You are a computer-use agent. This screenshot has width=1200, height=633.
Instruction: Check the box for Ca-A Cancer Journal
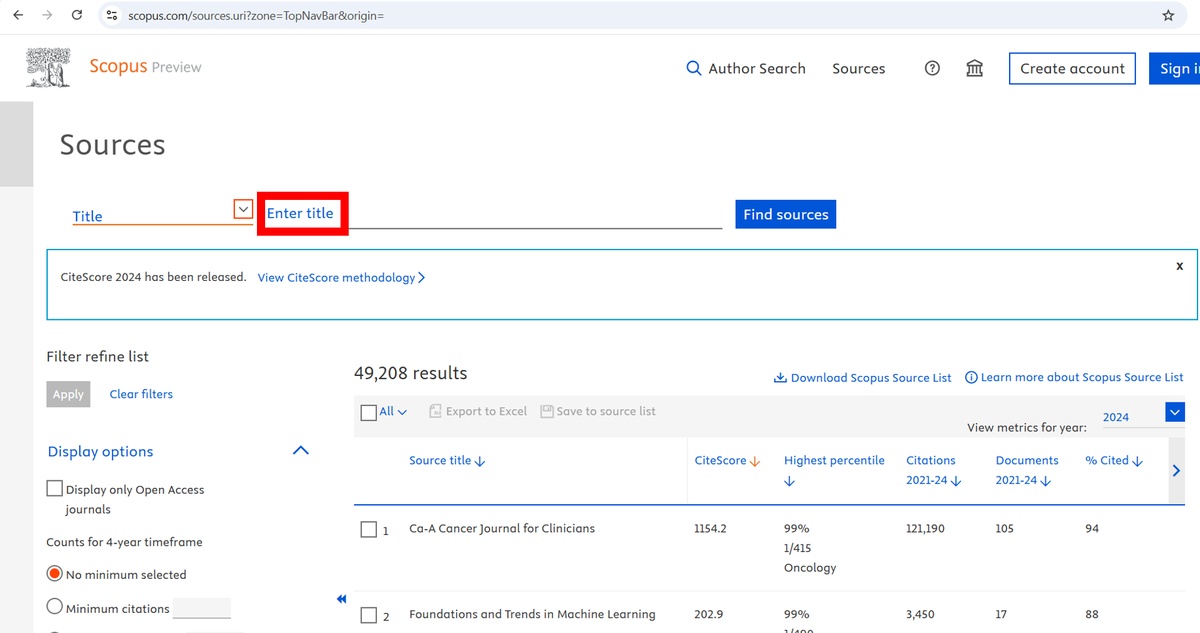pos(368,529)
